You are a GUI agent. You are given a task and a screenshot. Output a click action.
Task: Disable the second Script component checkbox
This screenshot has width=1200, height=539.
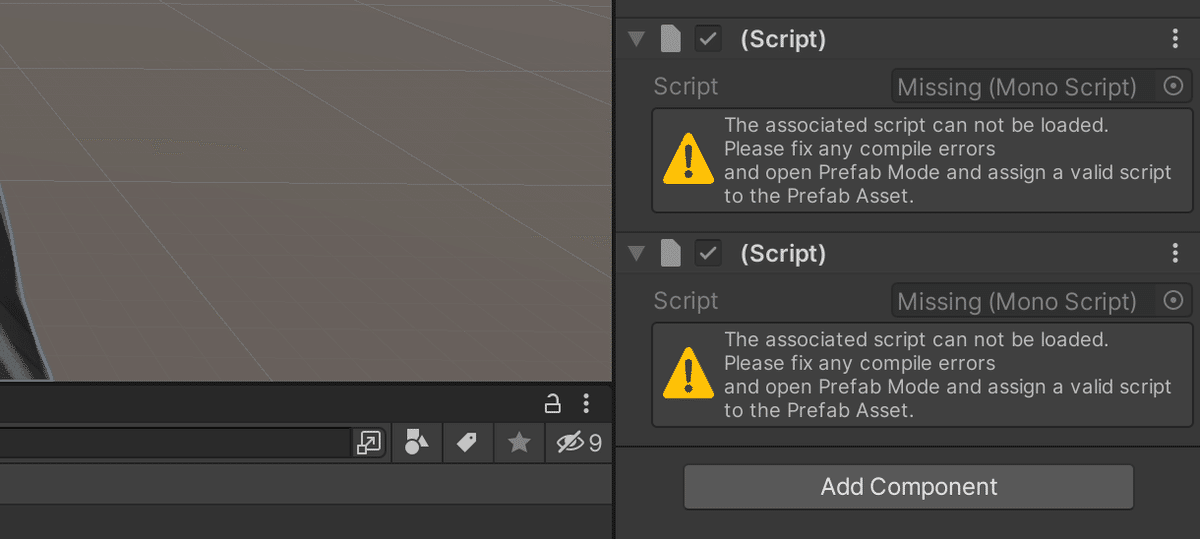708,254
